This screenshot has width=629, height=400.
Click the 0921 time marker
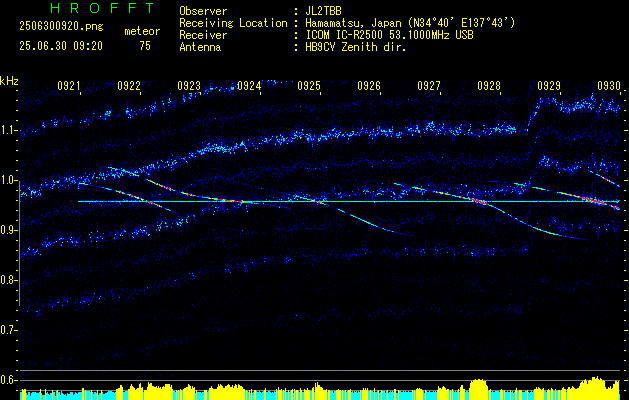[x=69, y=85]
